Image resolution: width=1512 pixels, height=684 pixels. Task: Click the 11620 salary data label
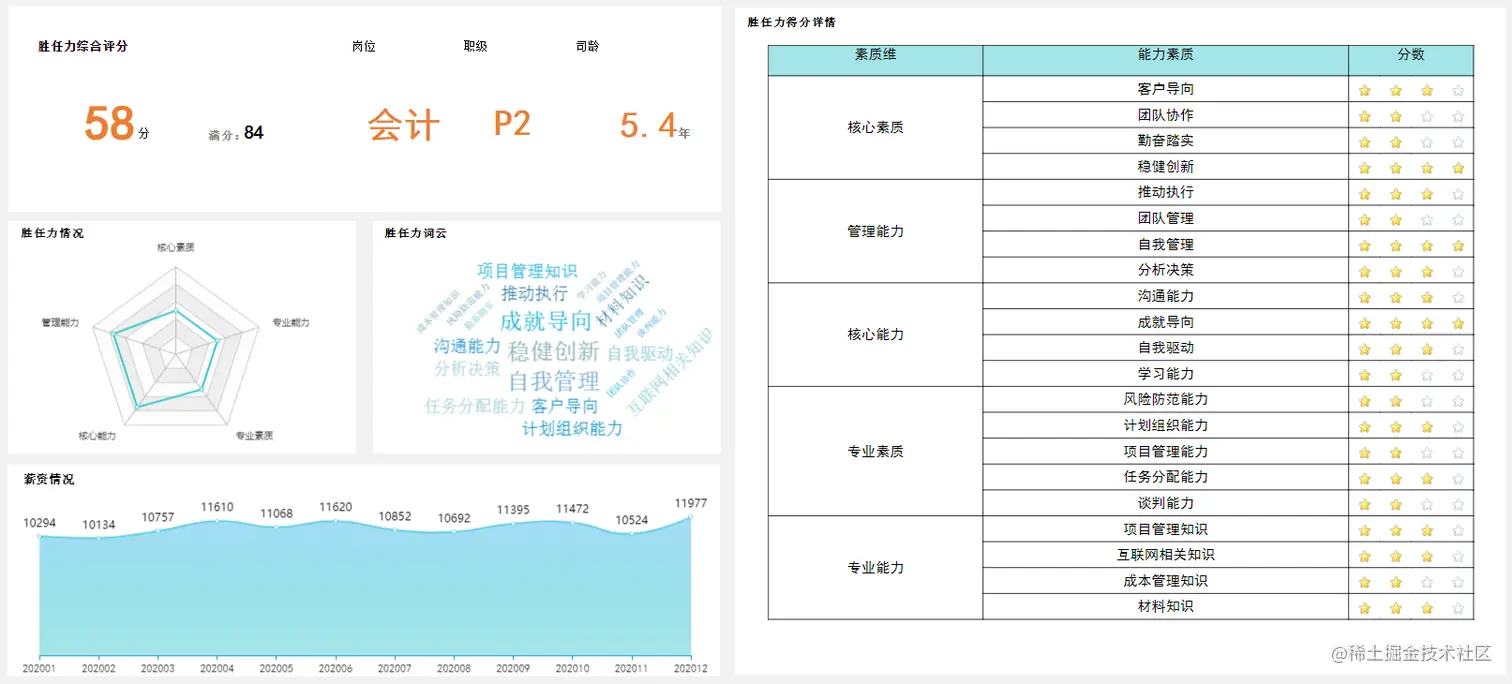[335, 507]
